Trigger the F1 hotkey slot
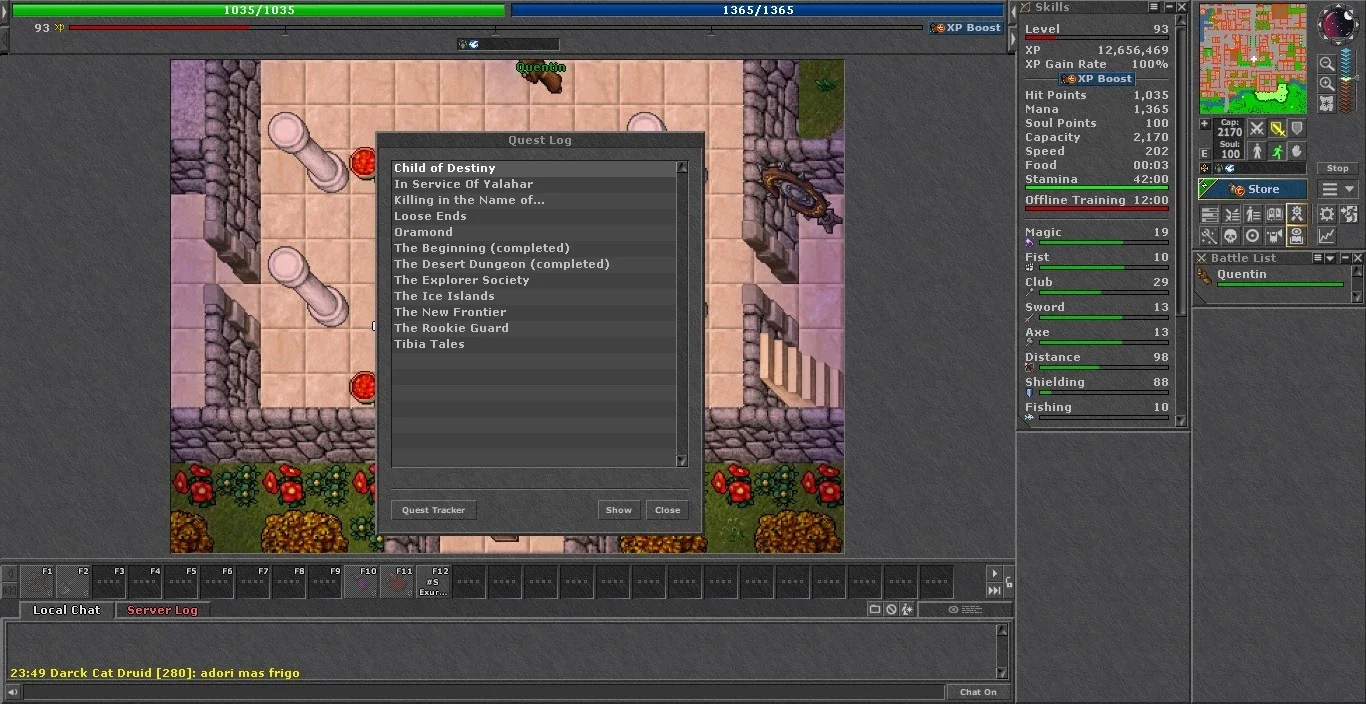The height and width of the screenshot is (704, 1366). (x=38, y=581)
